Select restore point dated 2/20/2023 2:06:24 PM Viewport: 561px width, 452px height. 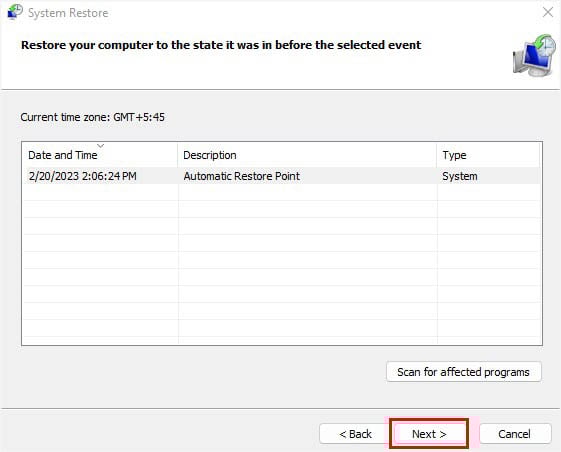coord(82,176)
